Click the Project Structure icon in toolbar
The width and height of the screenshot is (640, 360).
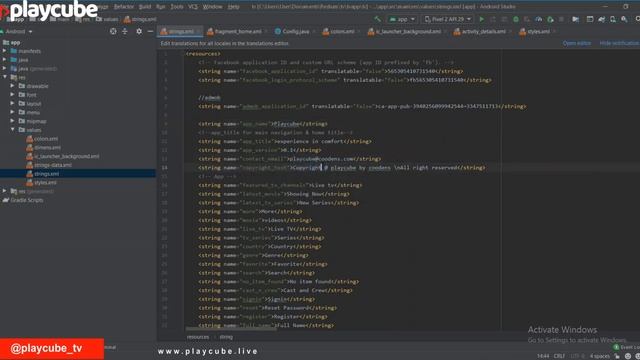click(x=575, y=19)
